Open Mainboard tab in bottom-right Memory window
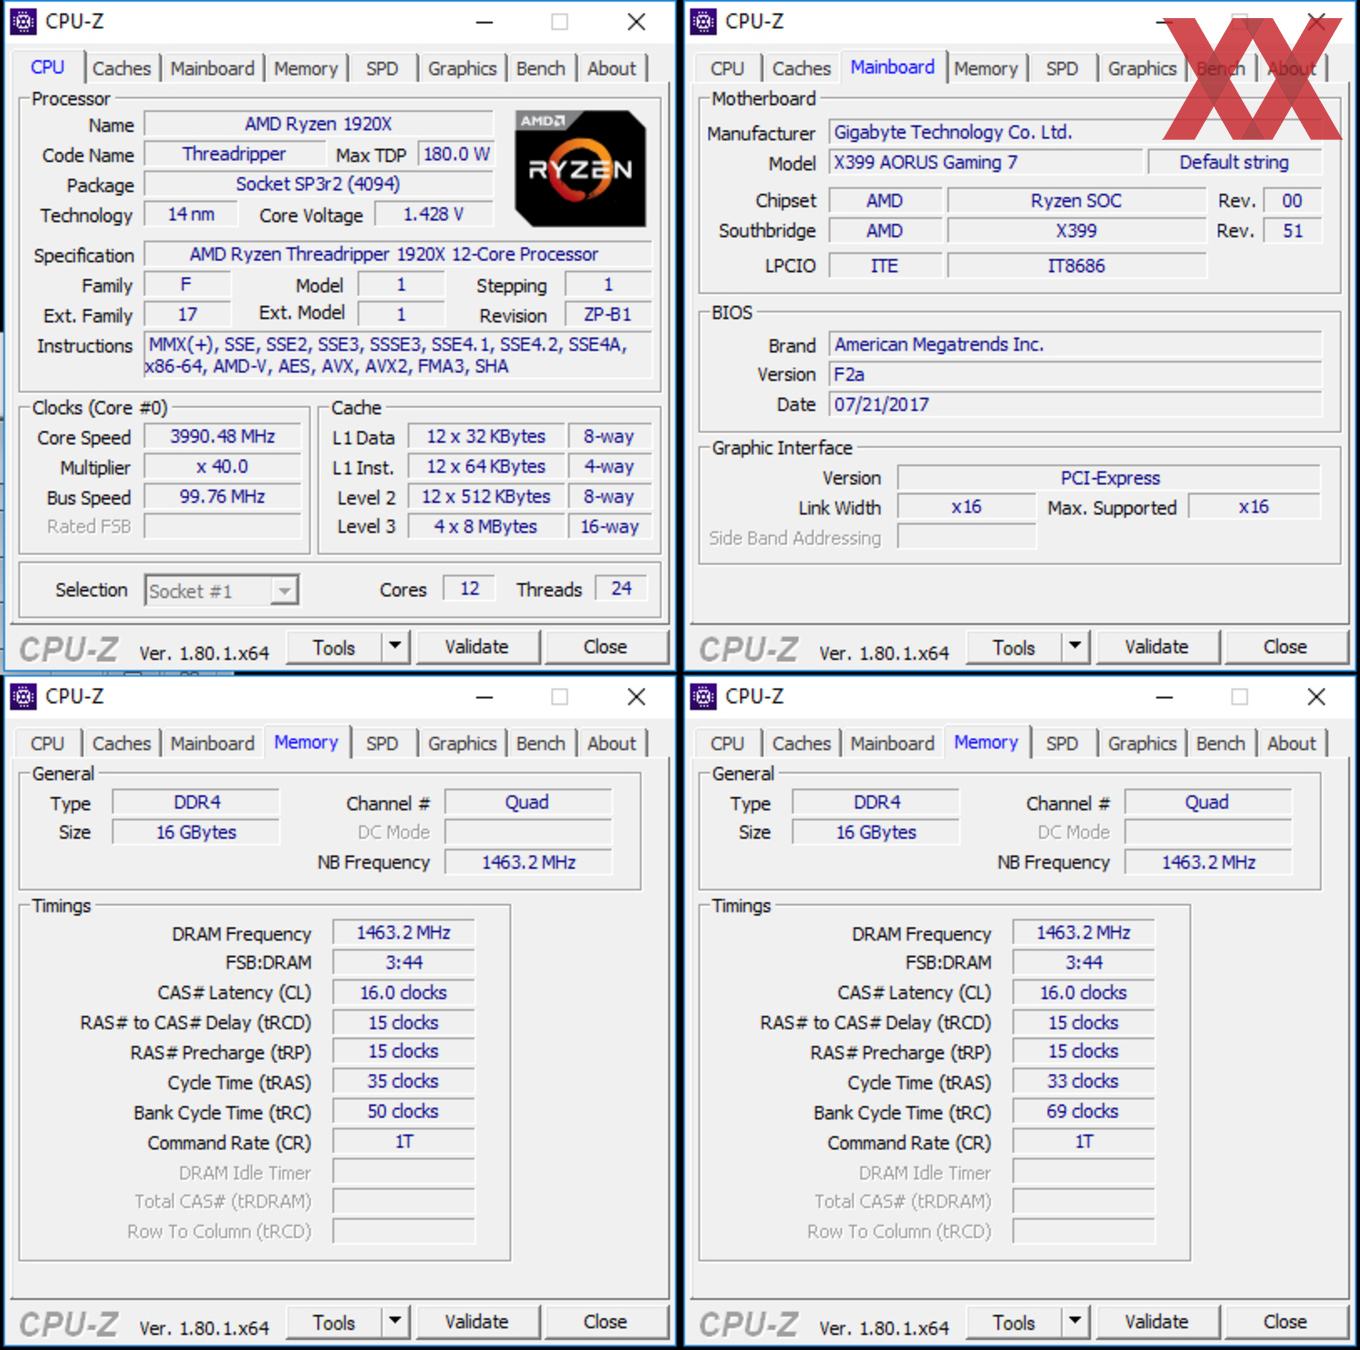This screenshot has height=1350, width=1360. [892, 743]
